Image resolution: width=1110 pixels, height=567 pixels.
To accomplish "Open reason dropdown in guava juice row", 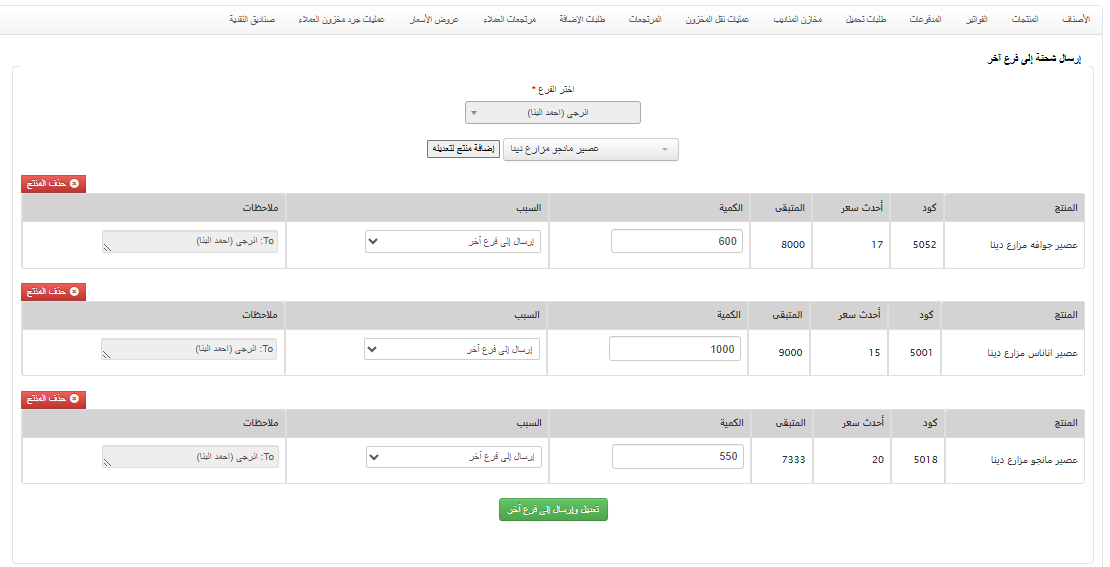I will point(453,241).
